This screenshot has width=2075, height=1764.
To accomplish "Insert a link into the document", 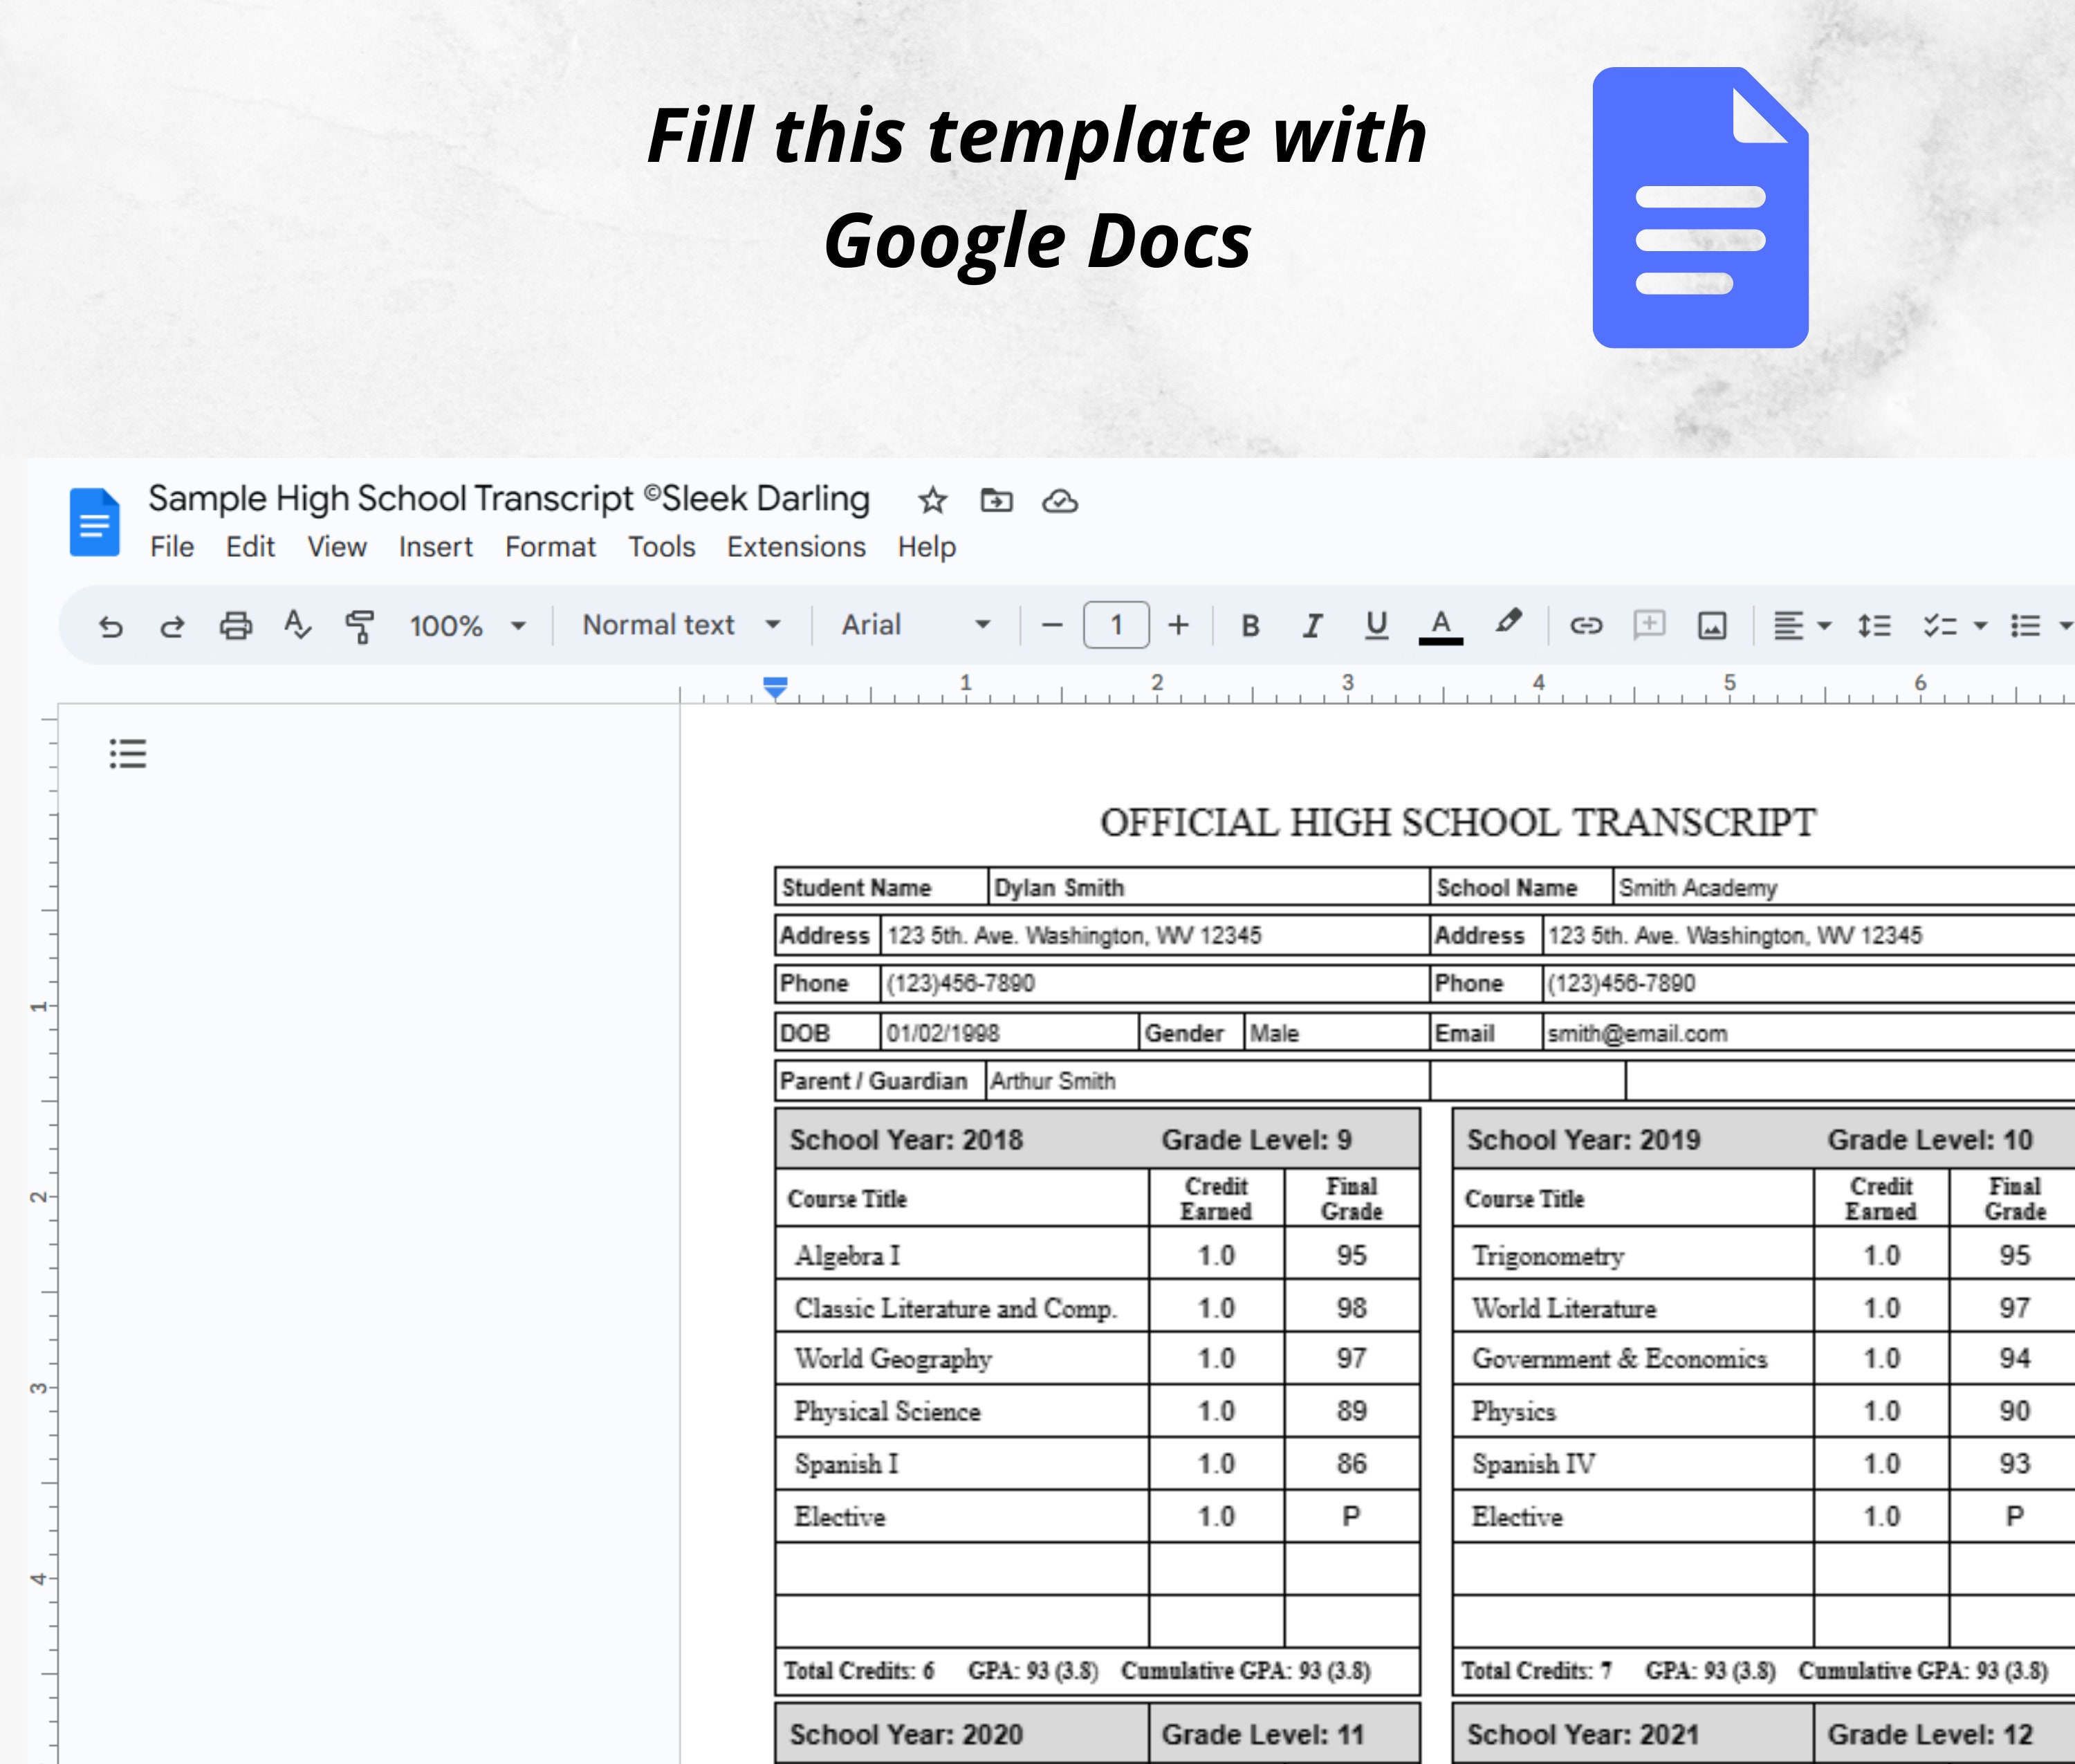I will click(1585, 626).
